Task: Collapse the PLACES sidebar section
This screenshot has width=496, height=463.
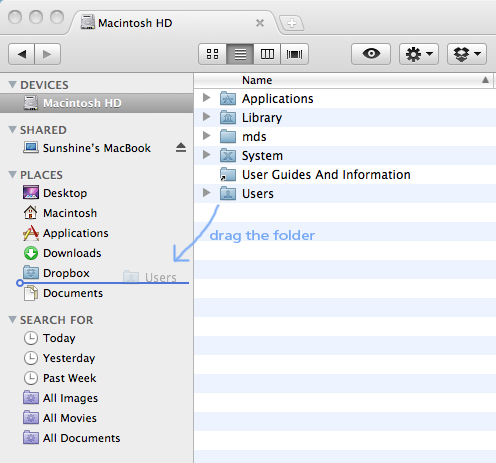Action: click(x=13, y=174)
